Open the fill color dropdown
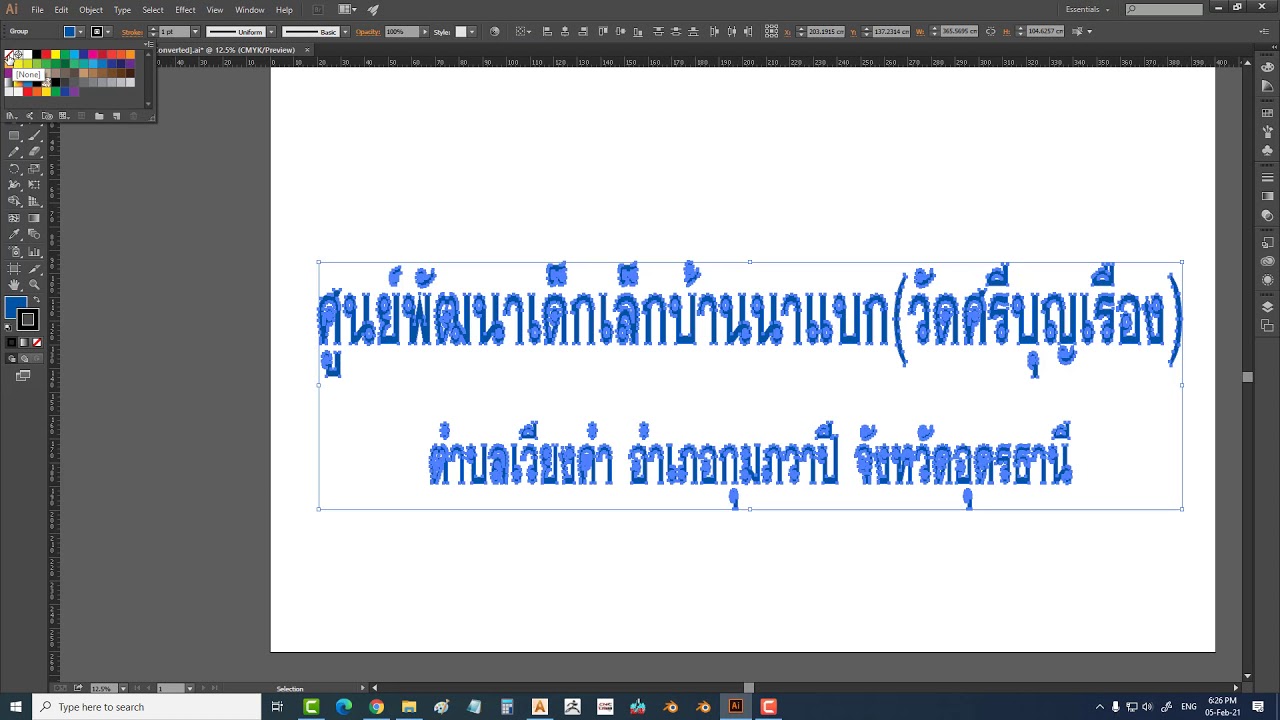This screenshot has width=1280, height=720. (x=81, y=31)
